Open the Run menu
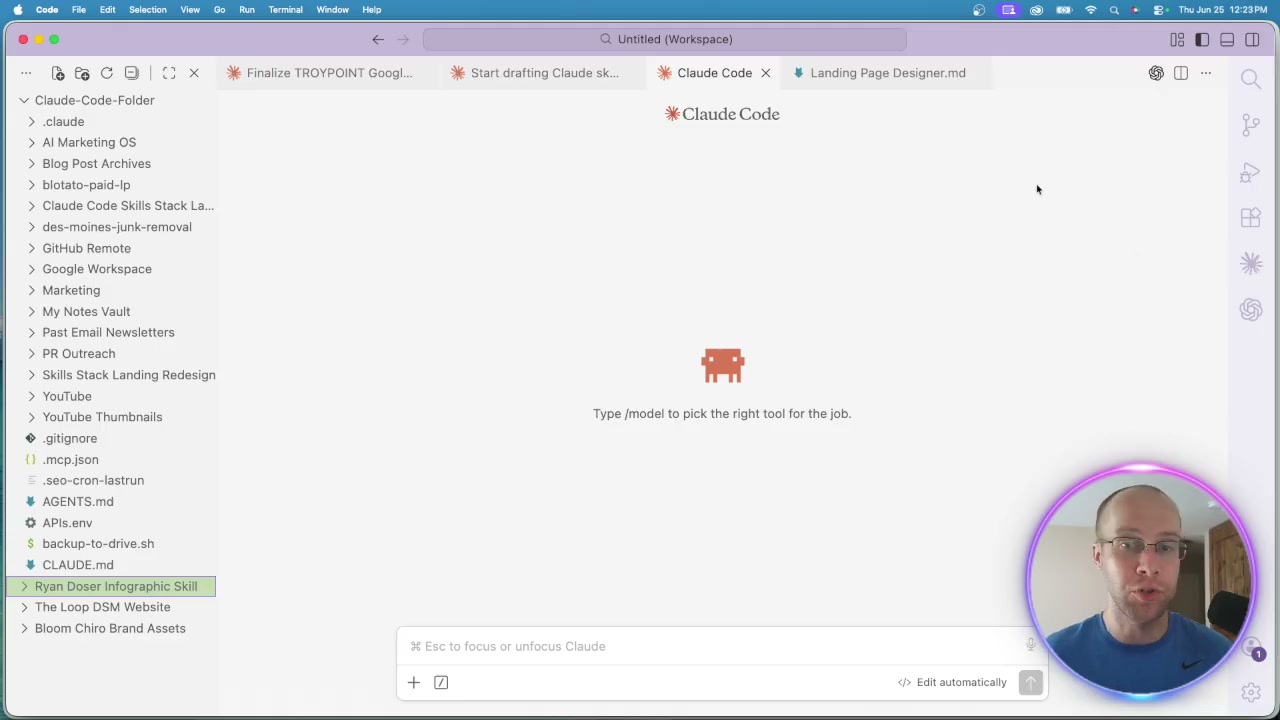The width and height of the screenshot is (1280, 720). point(246,10)
